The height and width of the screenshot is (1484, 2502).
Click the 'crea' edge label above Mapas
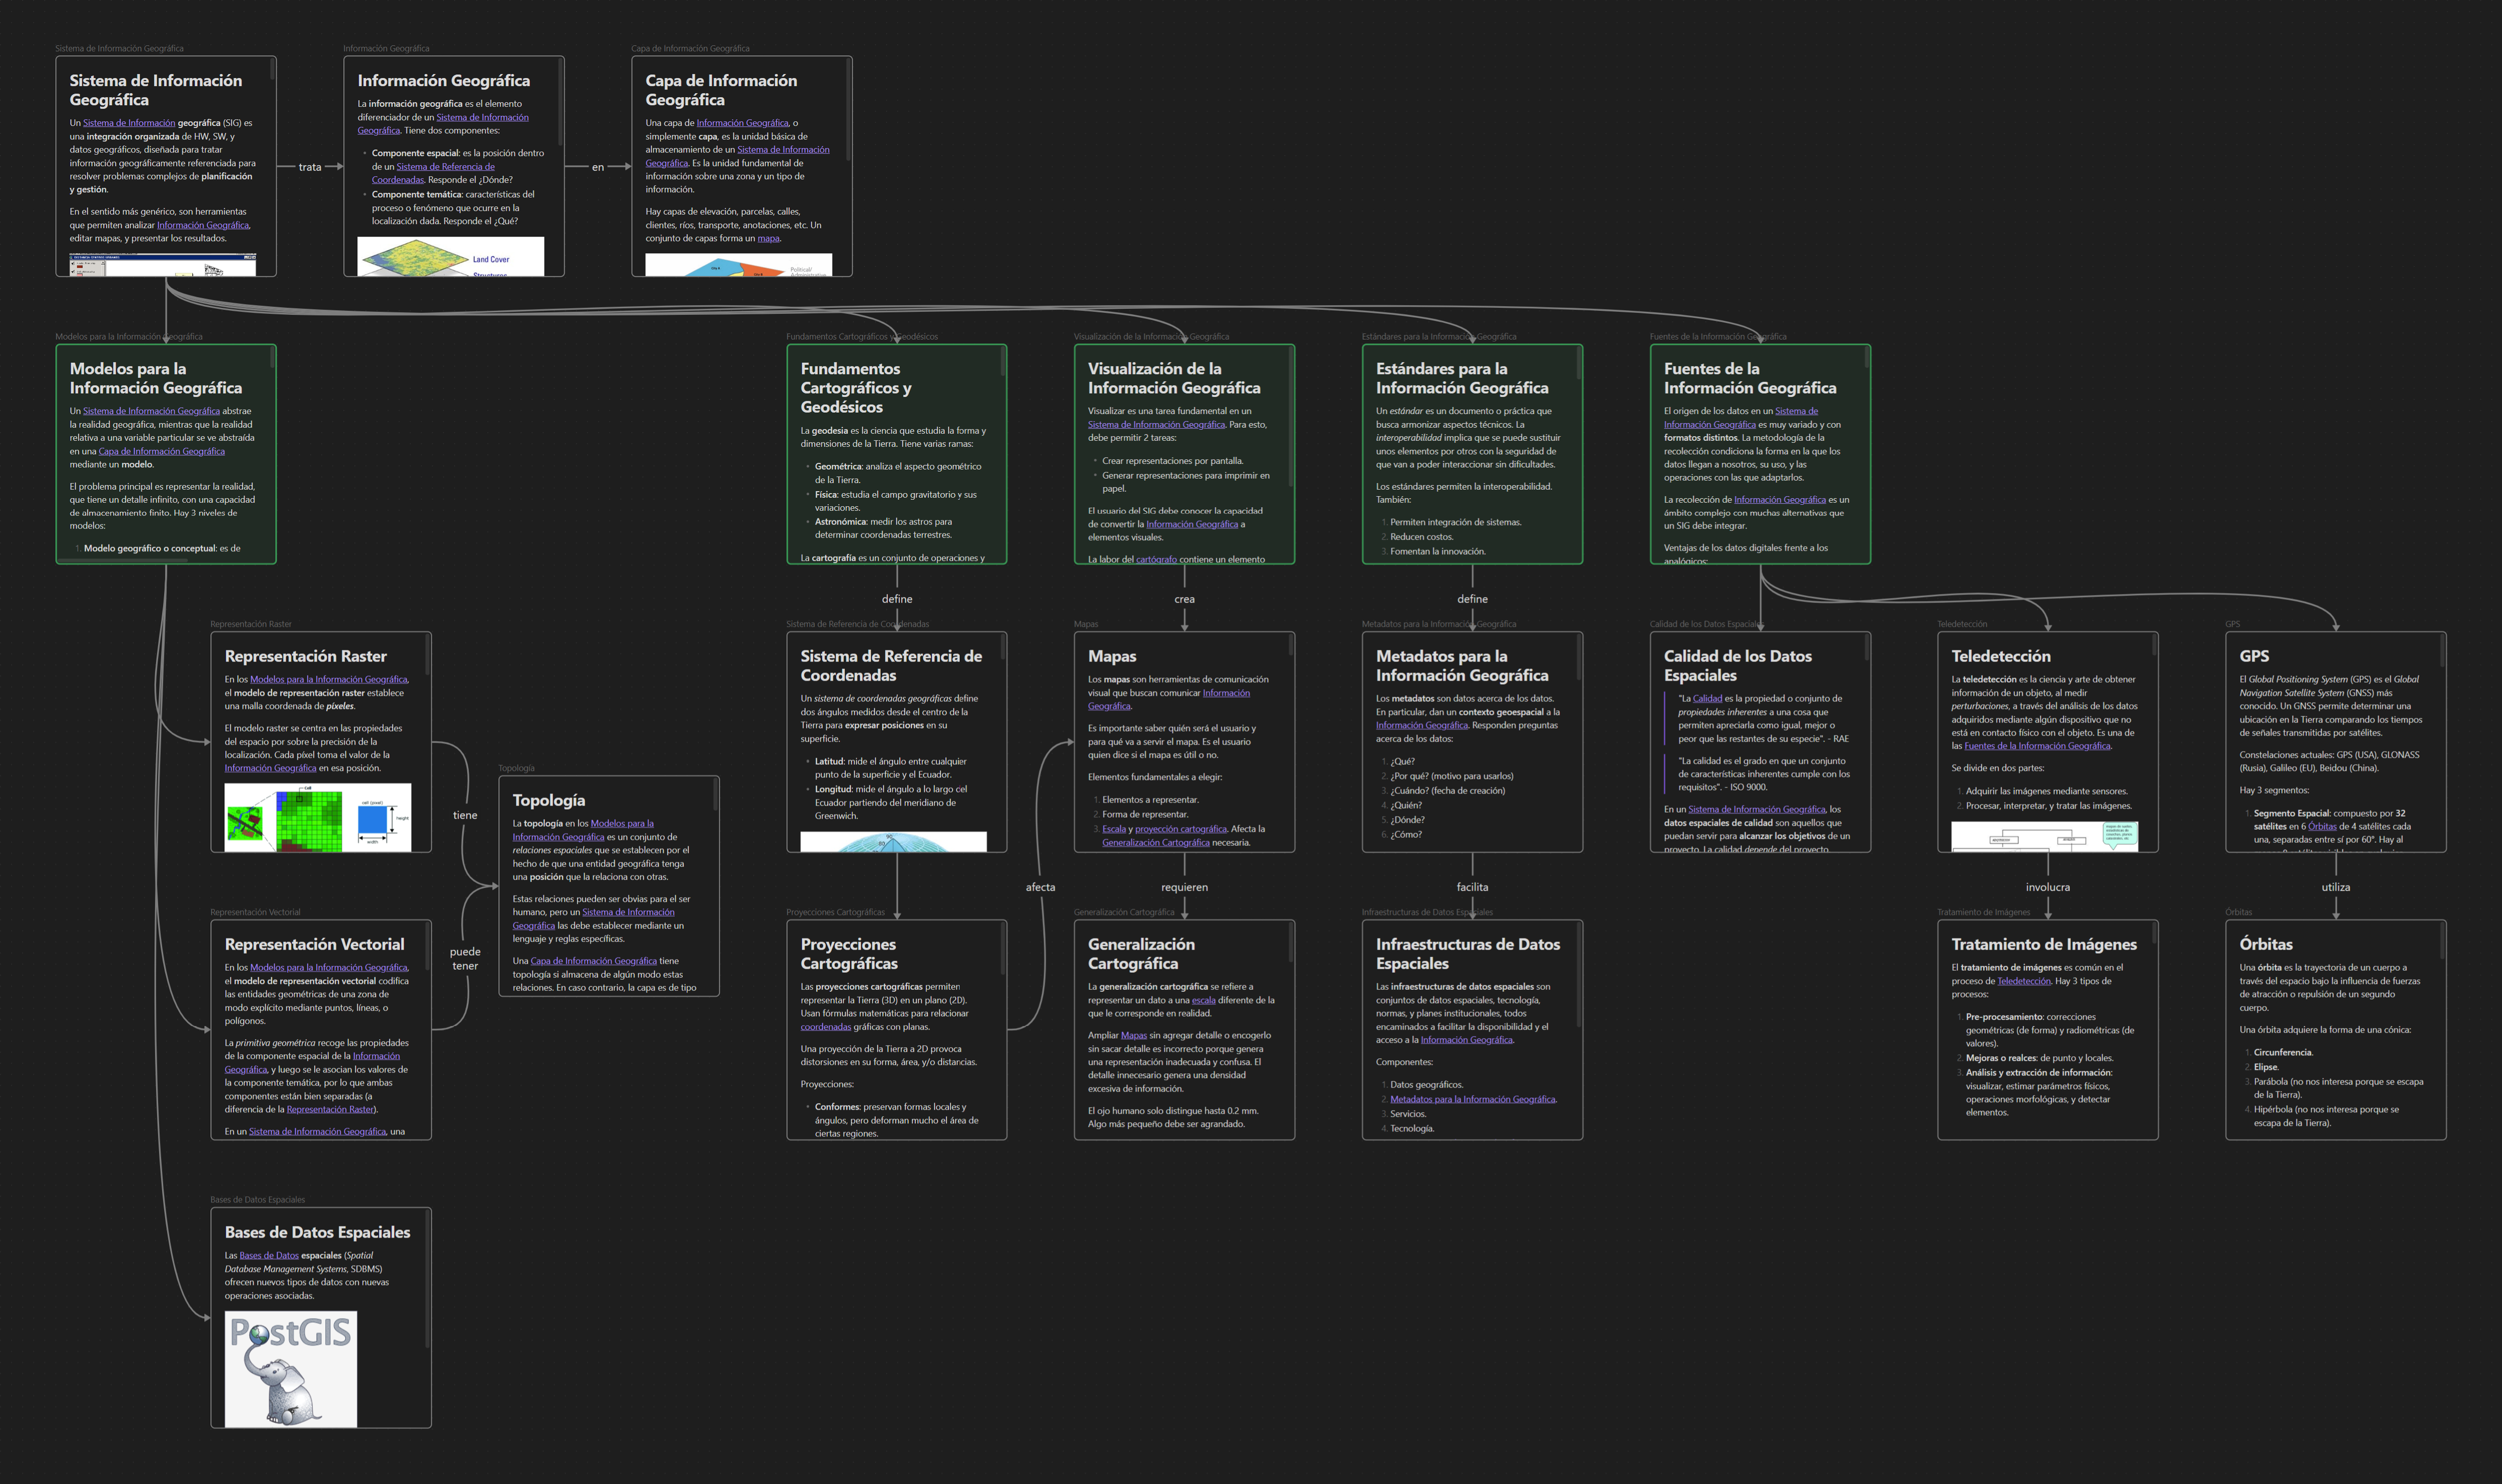[1184, 599]
